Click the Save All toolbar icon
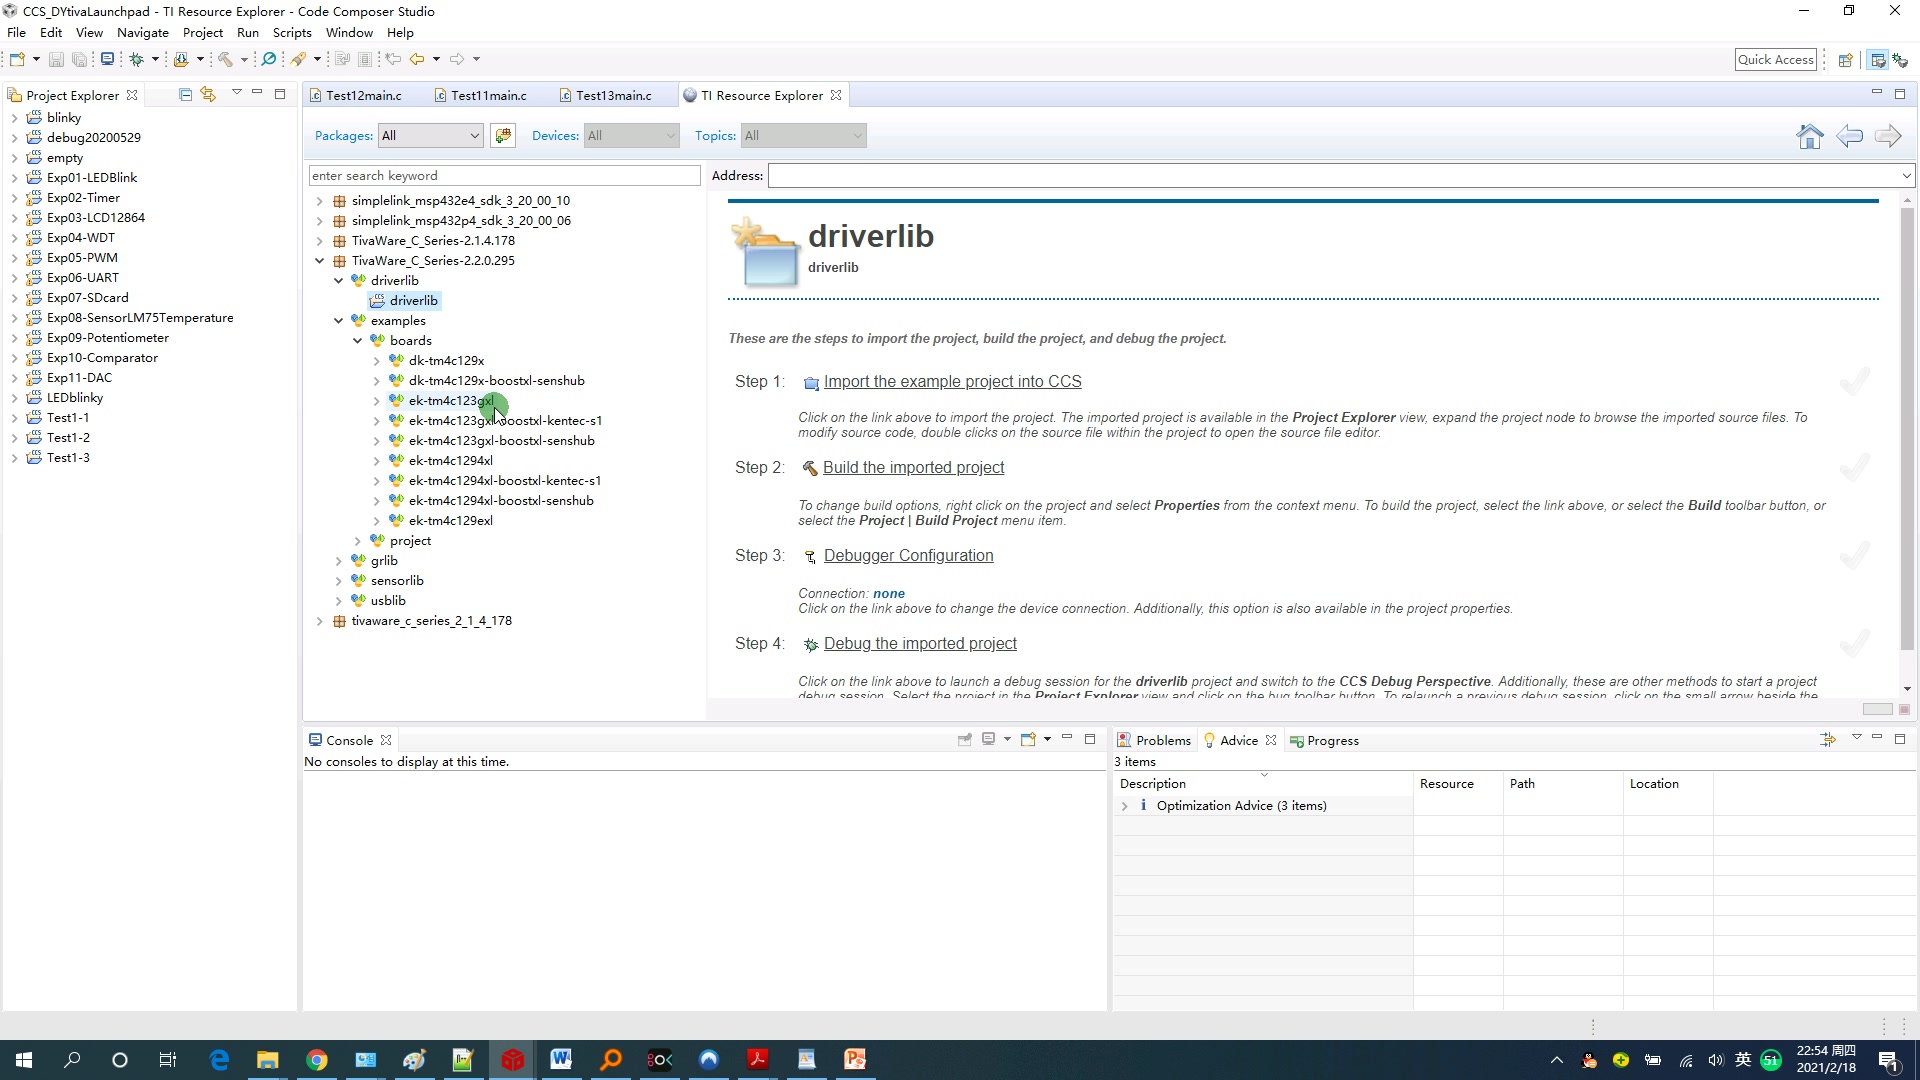The width and height of the screenshot is (1920, 1080). point(79,59)
